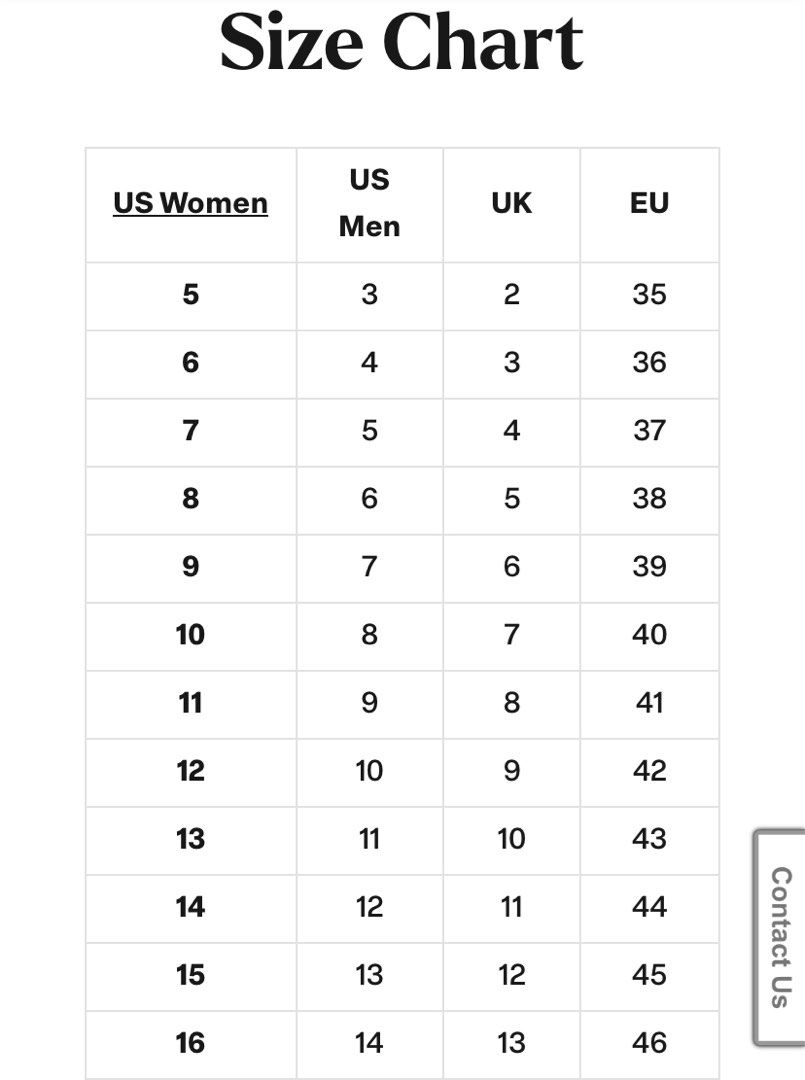The height and width of the screenshot is (1080, 805).
Task: Select the EU column header
Action: pyautogui.click(x=649, y=203)
